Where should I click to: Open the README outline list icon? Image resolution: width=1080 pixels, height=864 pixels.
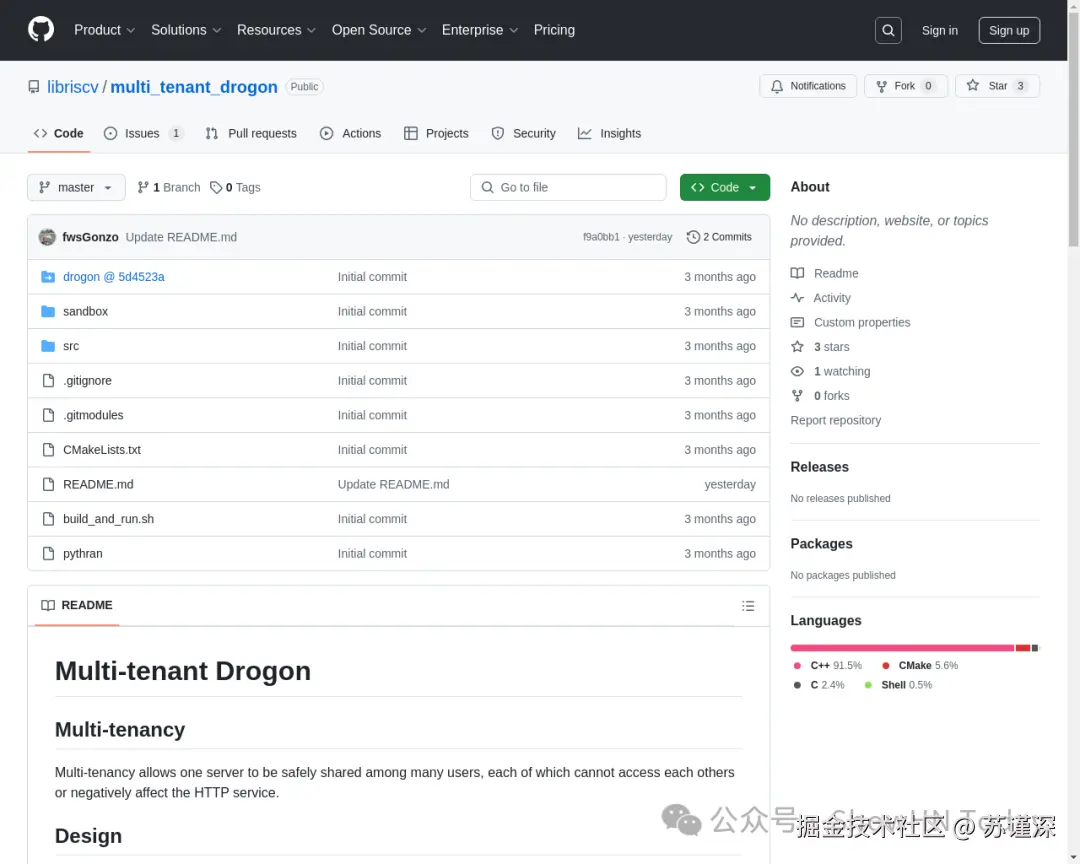coord(748,606)
